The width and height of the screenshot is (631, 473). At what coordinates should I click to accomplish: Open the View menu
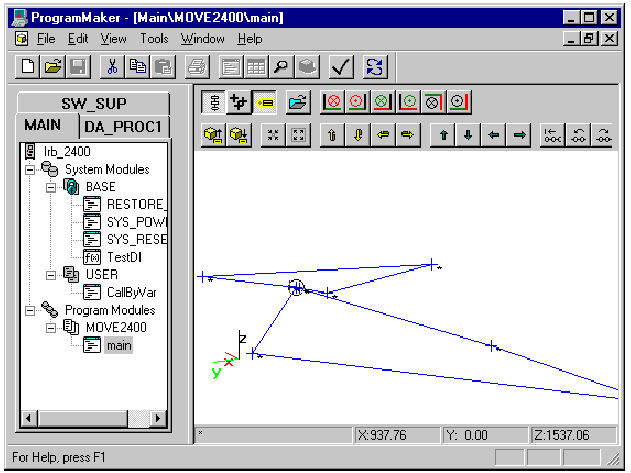(x=113, y=39)
